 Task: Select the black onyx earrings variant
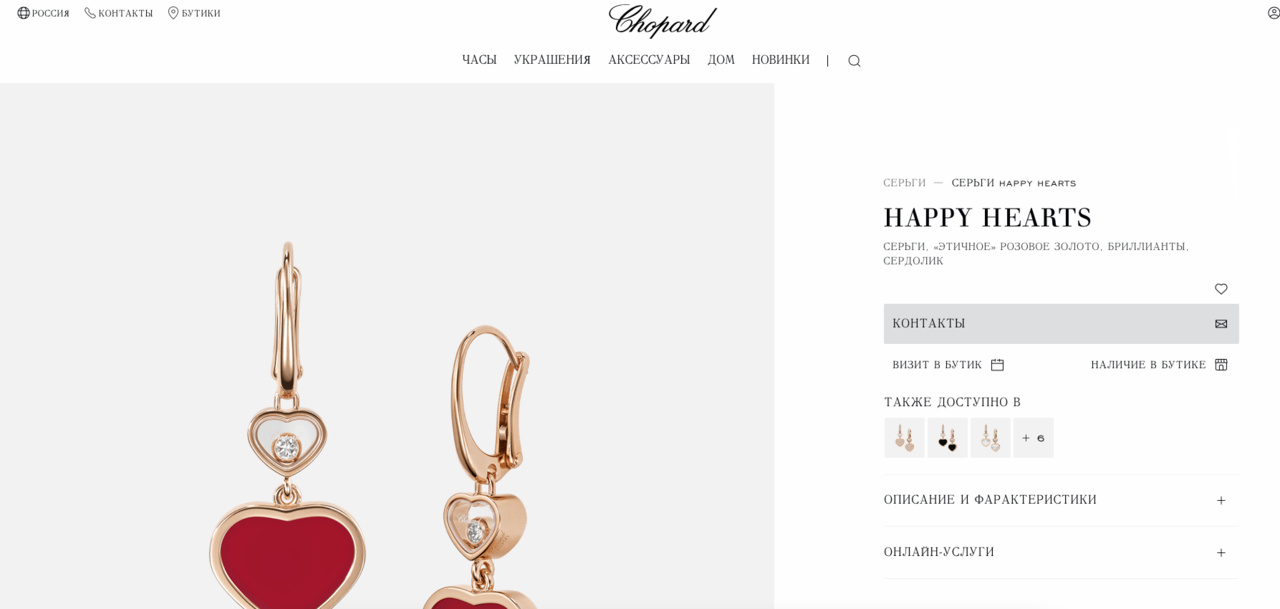[x=947, y=438]
